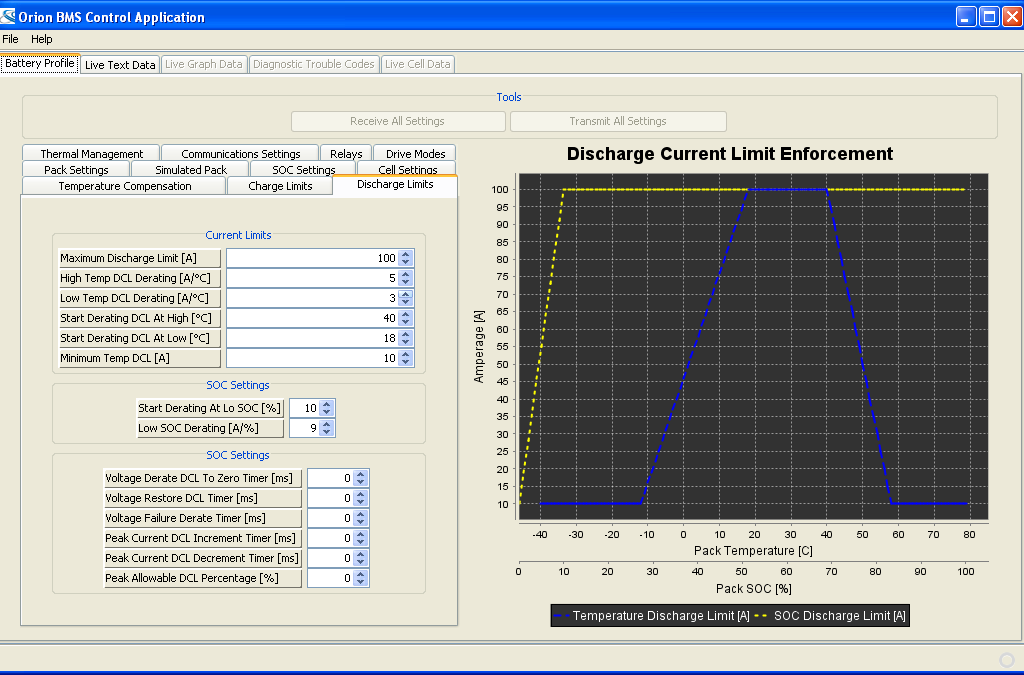Screen dimensions: 1024x675
Task: Increase Minimum Temp DCL value
Action: (x=406, y=354)
